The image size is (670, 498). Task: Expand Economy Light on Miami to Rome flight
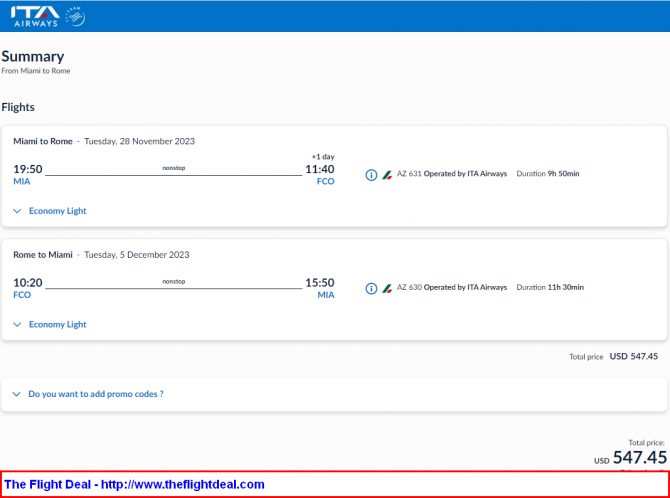pos(50,211)
